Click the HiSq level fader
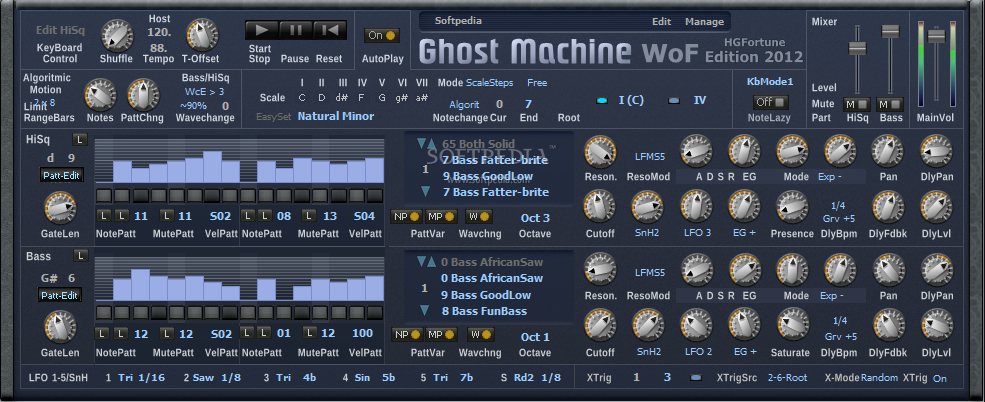Image resolution: width=985 pixels, height=402 pixels. (857, 48)
